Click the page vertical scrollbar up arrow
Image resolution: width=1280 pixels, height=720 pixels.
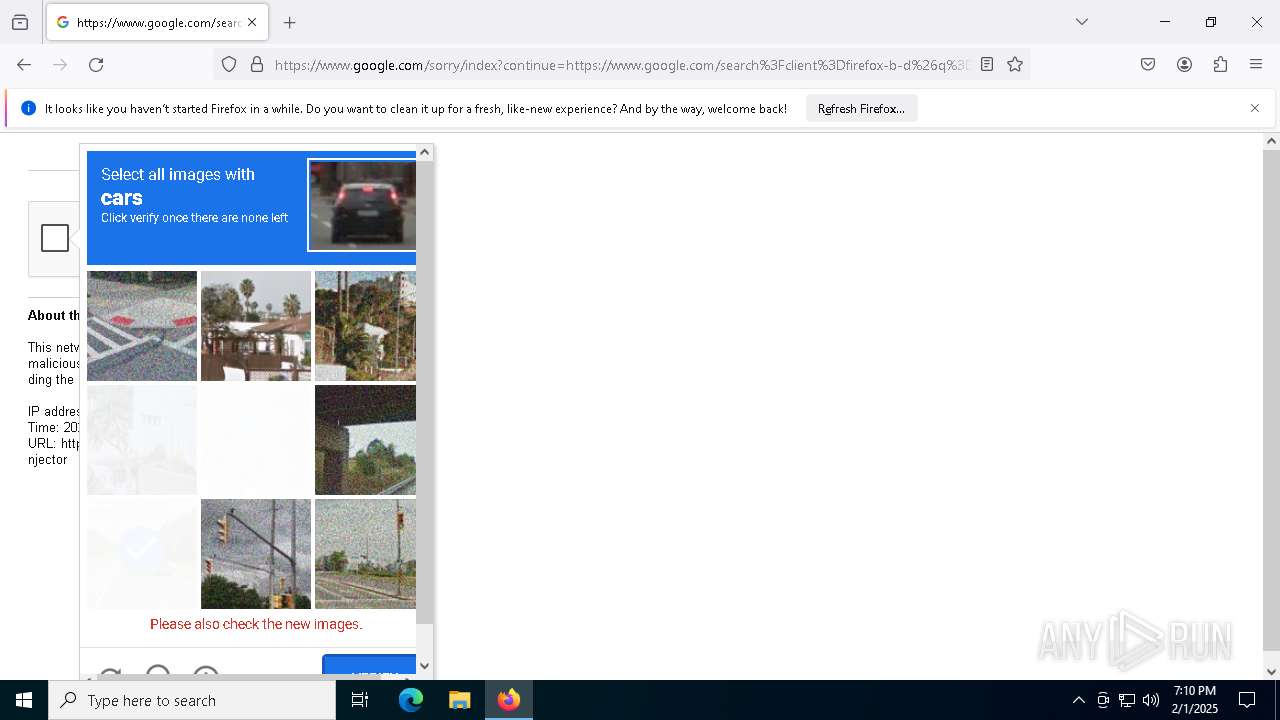point(1271,141)
